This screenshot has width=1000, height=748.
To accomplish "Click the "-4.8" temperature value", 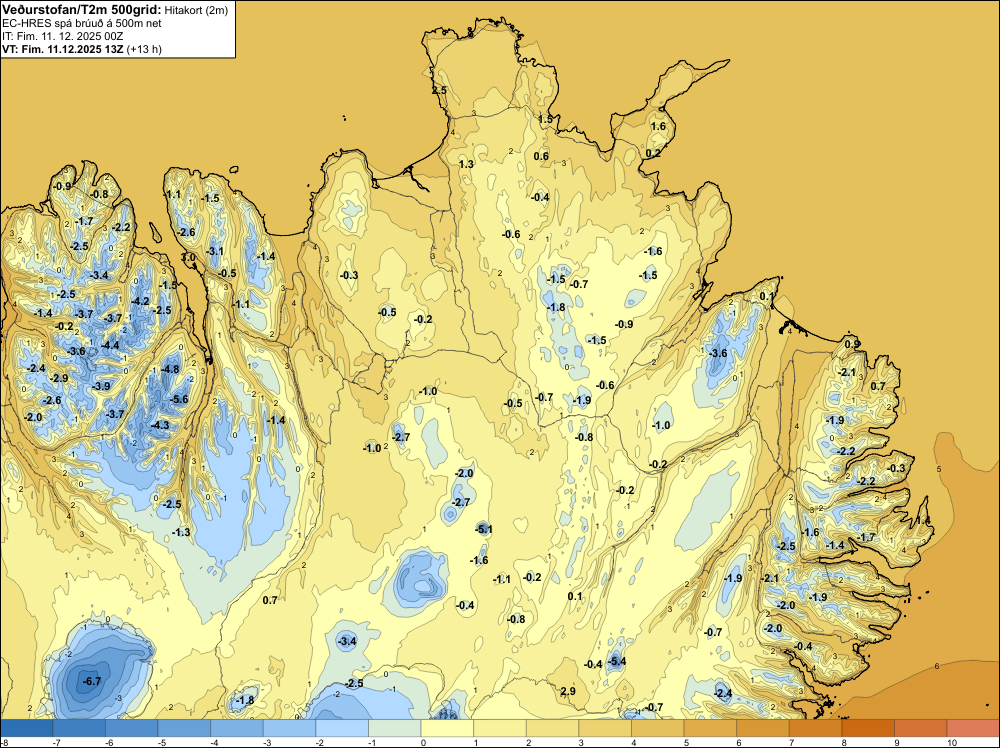I will click(170, 369).
